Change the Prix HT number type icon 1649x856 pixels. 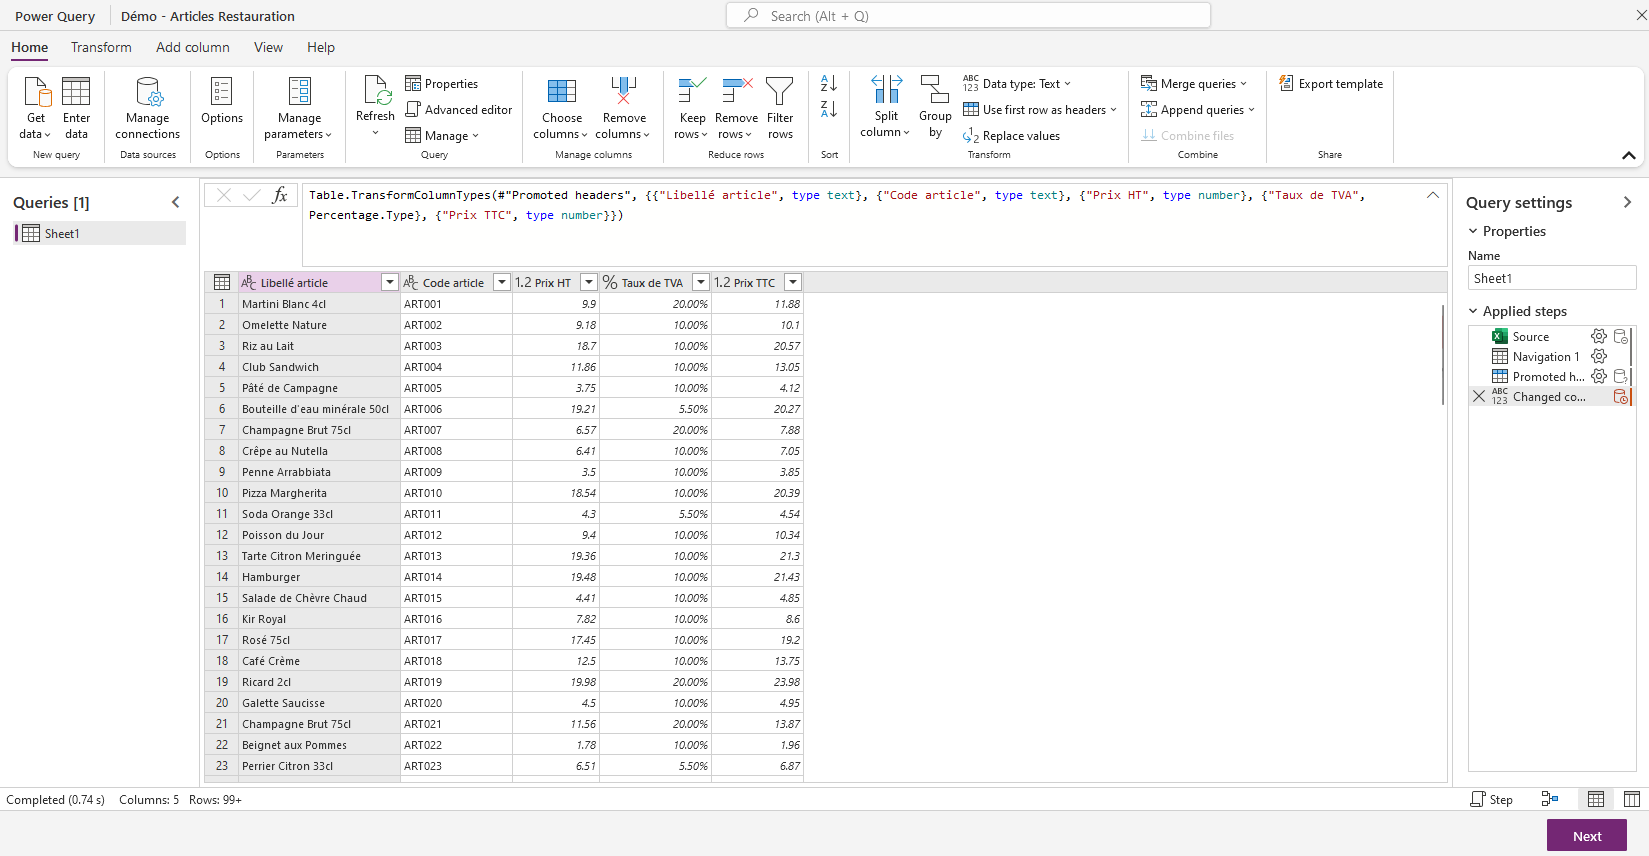523,283
